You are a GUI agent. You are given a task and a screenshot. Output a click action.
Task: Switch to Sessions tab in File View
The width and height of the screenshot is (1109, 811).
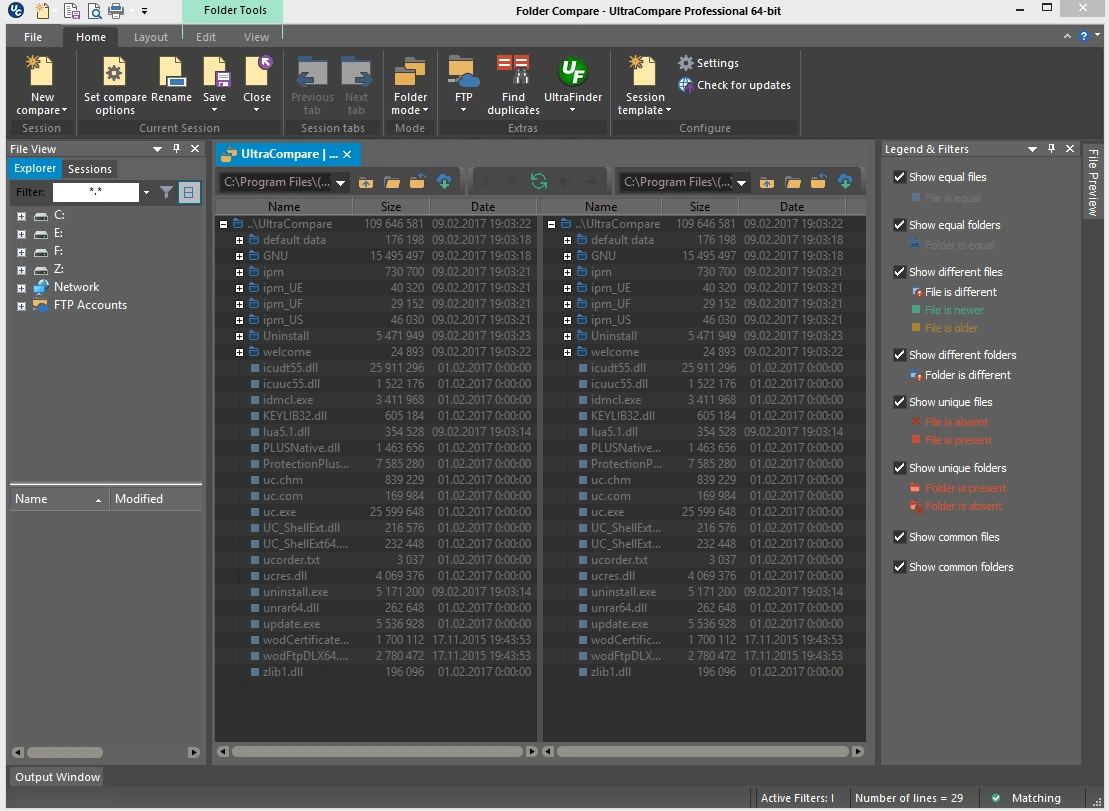click(x=90, y=169)
